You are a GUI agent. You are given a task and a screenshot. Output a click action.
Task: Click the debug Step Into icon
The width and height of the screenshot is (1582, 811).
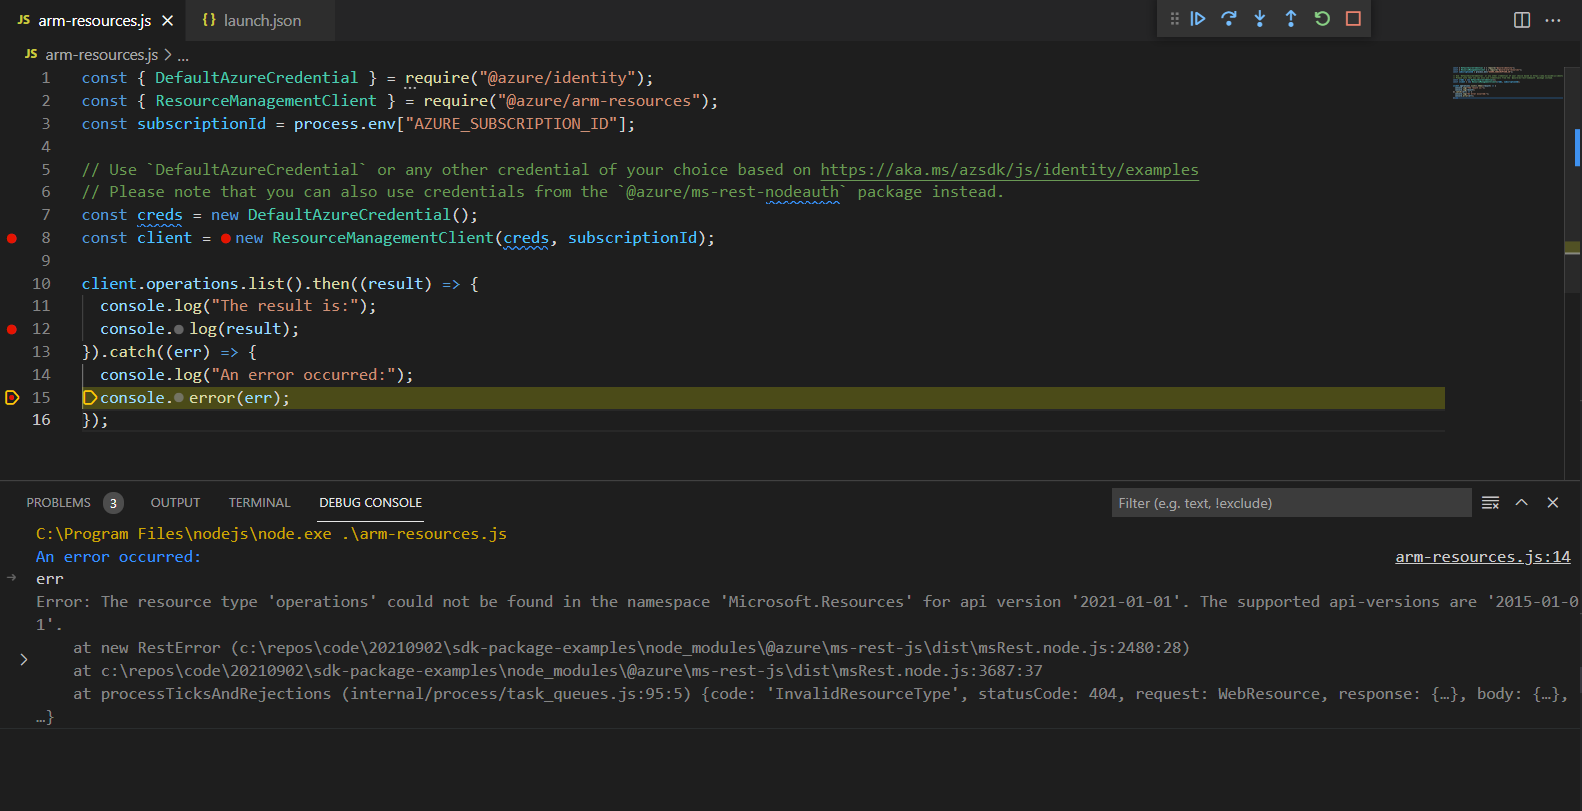pos(1260,19)
